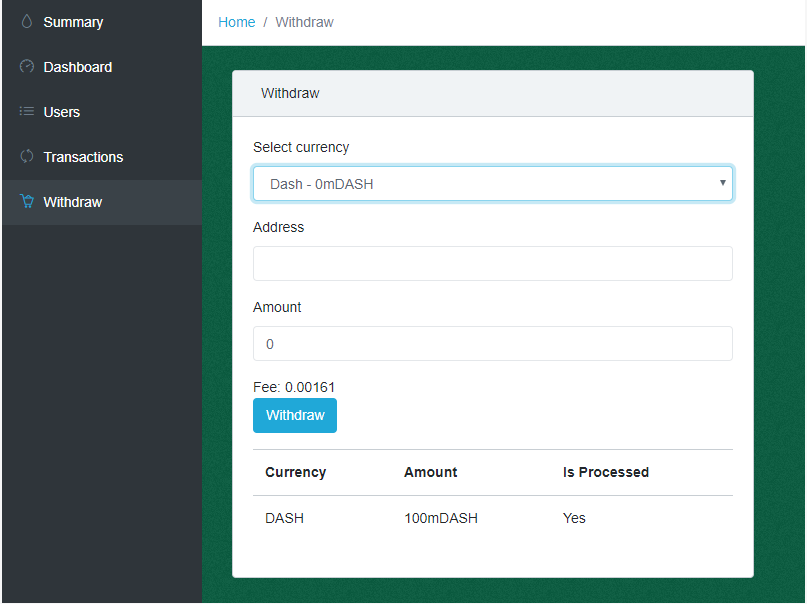This screenshot has height=604, width=807.
Task: Select the DASH row in withdrawals table
Action: point(493,518)
